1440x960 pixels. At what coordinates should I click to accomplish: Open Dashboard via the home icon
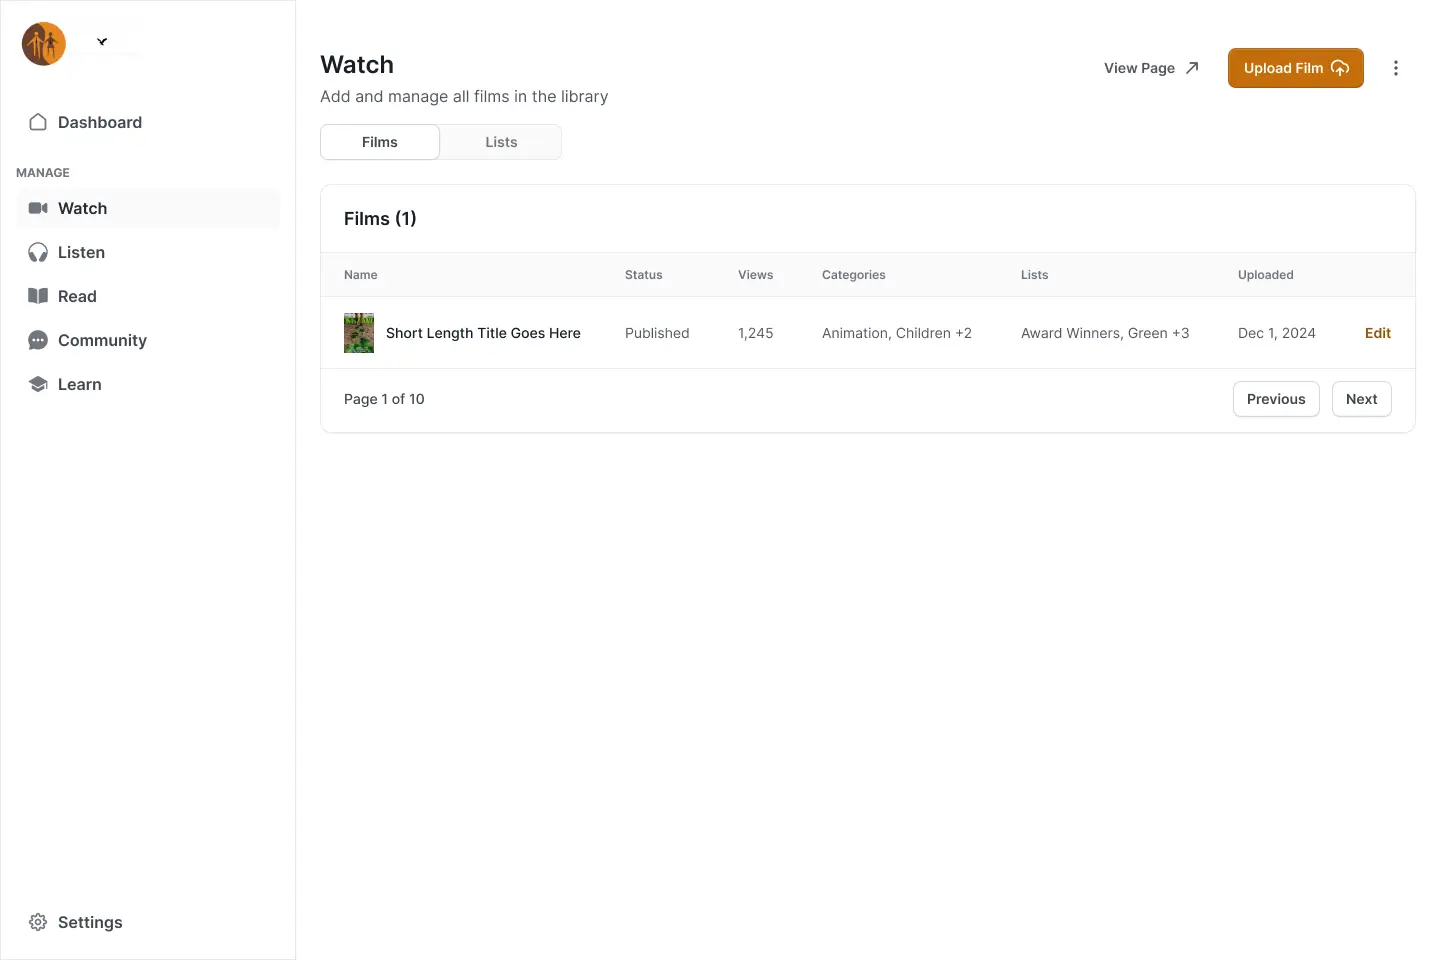click(x=38, y=122)
